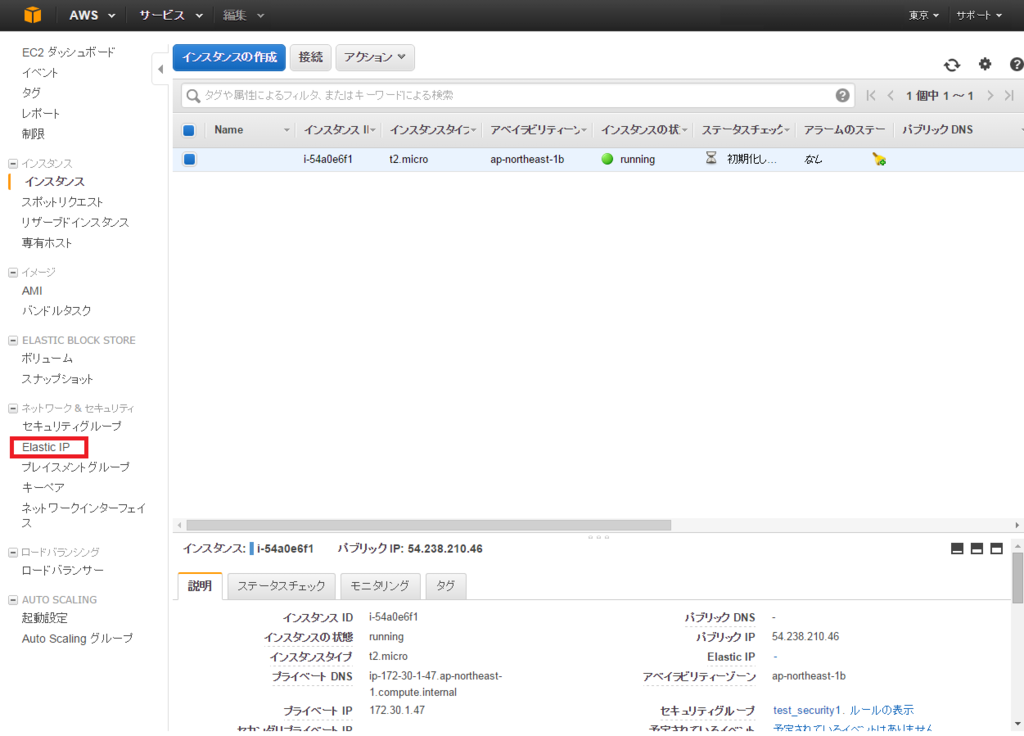The width and height of the screenshot is (1024, 736).
Task: Go to first page of instance results
Action: (x=871, y=95)
